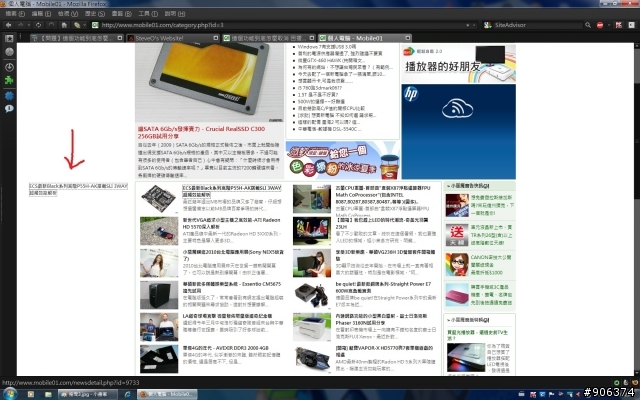Click the Crucial SSD product photo
The width and height of the screenshot is (640, 400).
(x=209, y=82)
